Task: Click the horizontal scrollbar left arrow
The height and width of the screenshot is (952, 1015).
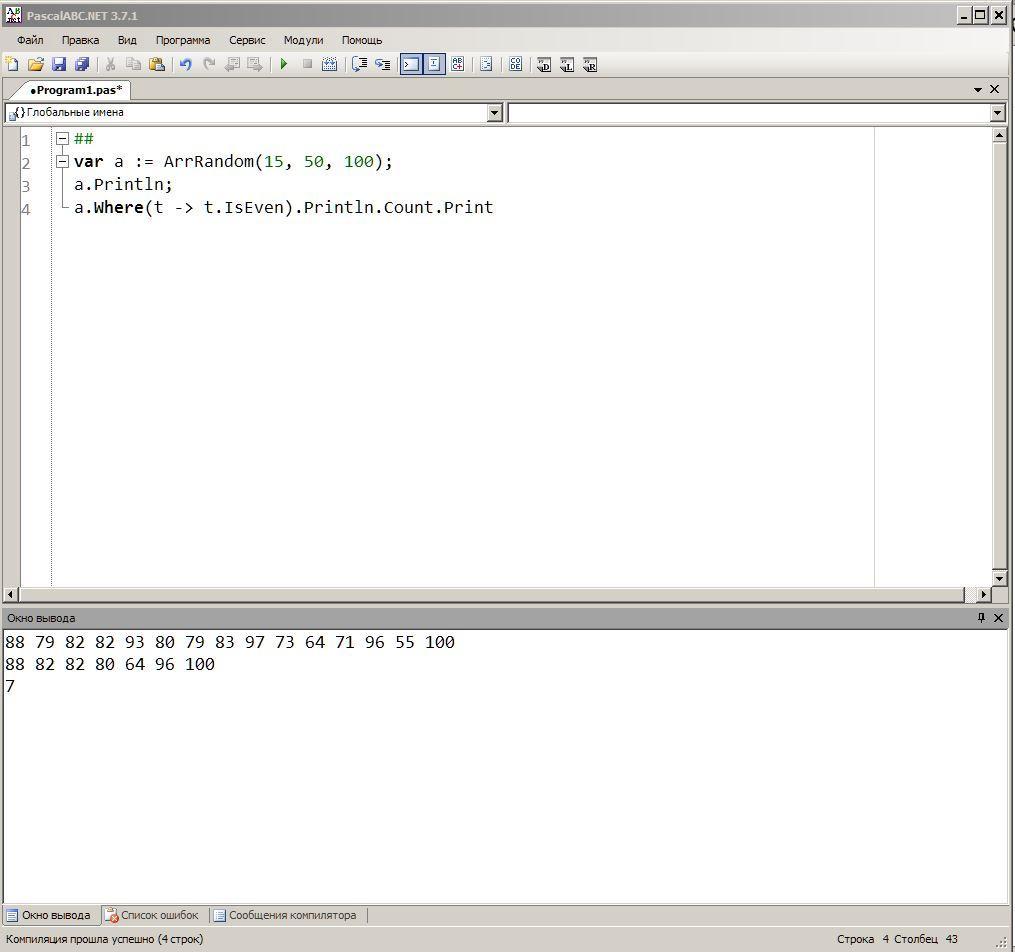Action: click(10, 594)
